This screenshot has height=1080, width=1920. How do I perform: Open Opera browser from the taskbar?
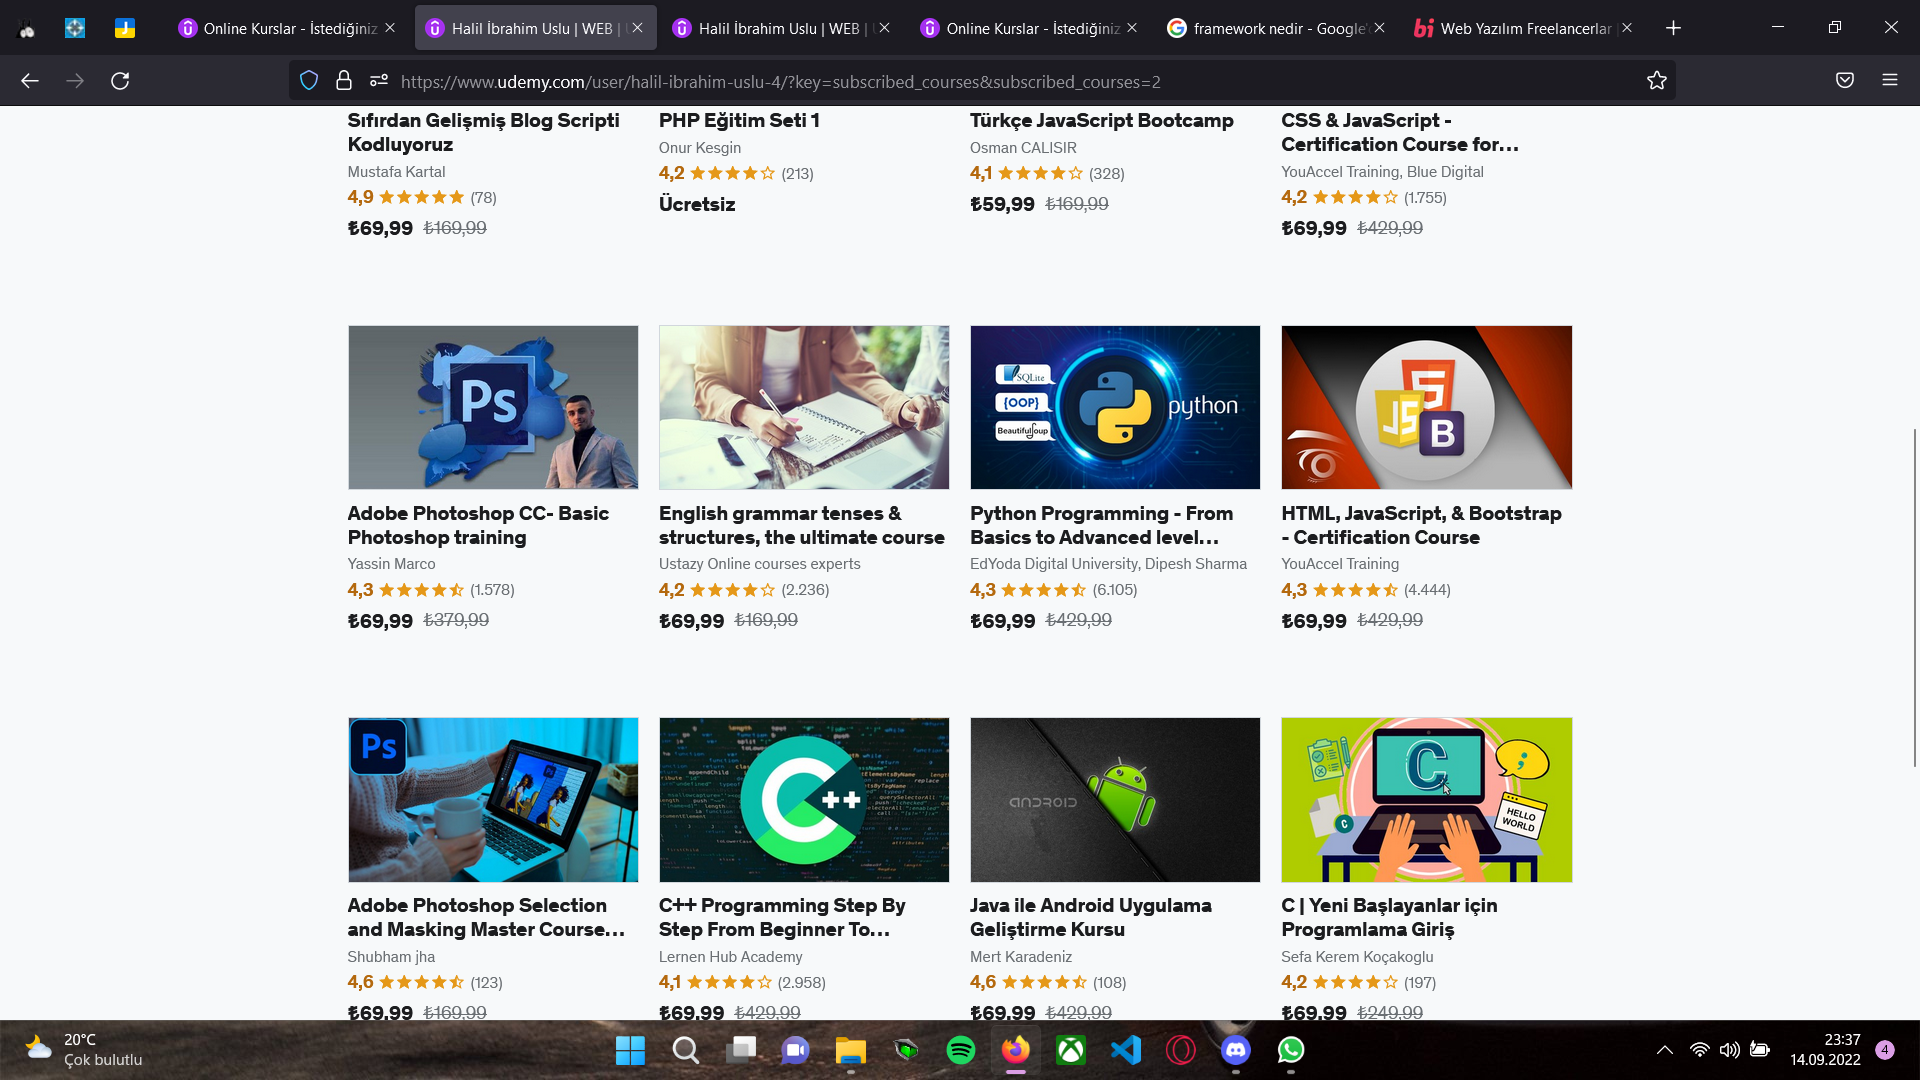[x=1181, y=1050]
